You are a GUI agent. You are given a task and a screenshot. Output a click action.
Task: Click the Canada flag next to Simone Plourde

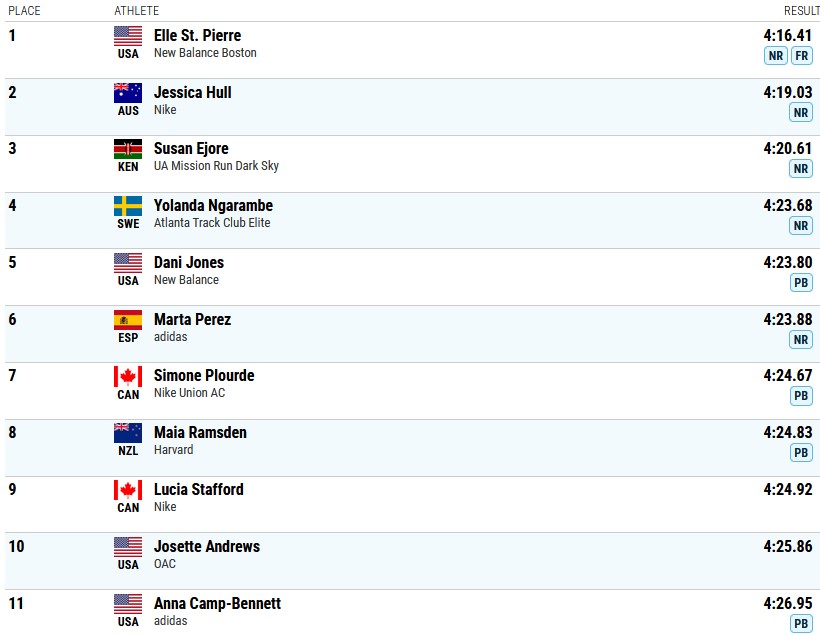pyautogui.click(x=128, y=376)
